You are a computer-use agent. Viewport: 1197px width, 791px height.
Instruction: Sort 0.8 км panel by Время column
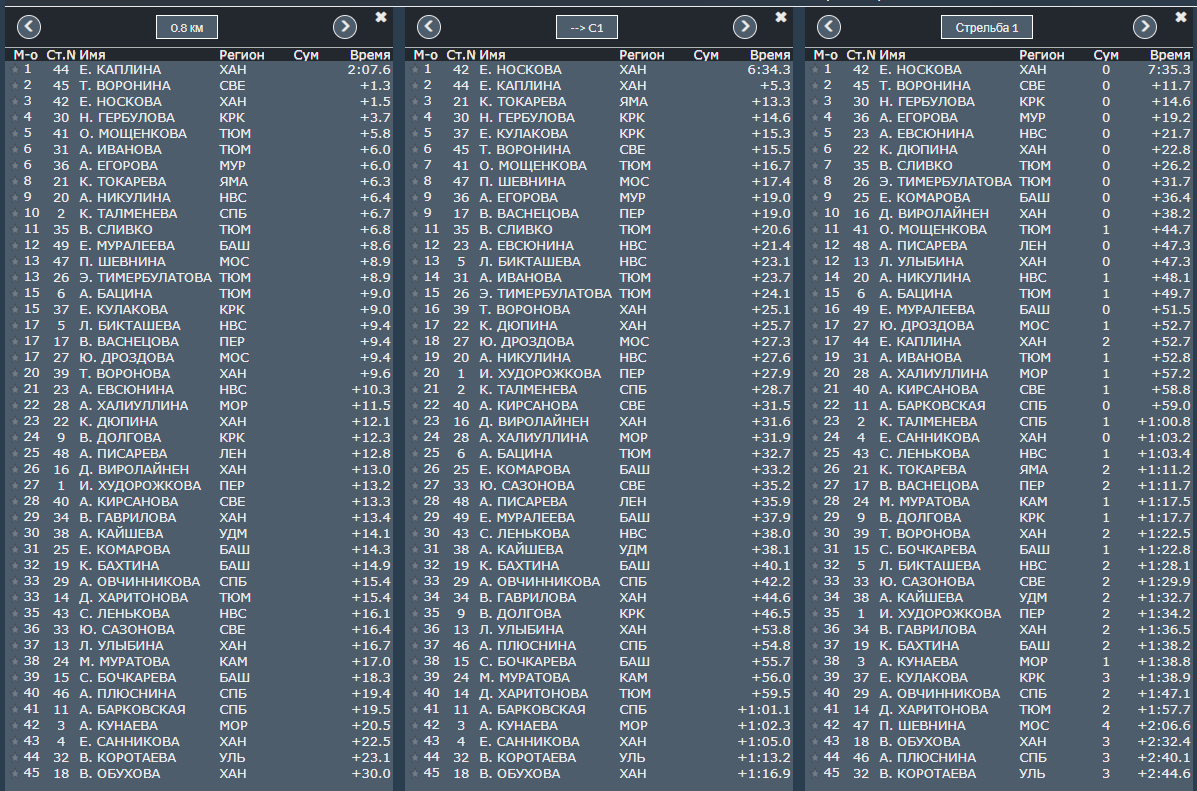pyautogui.click(x=369, y=55)
